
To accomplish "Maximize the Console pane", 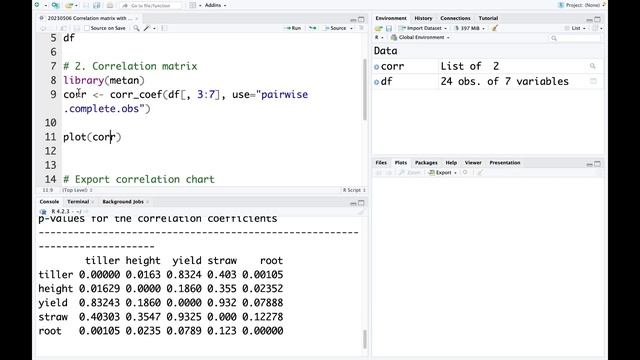I will click(x=361, y=202).
